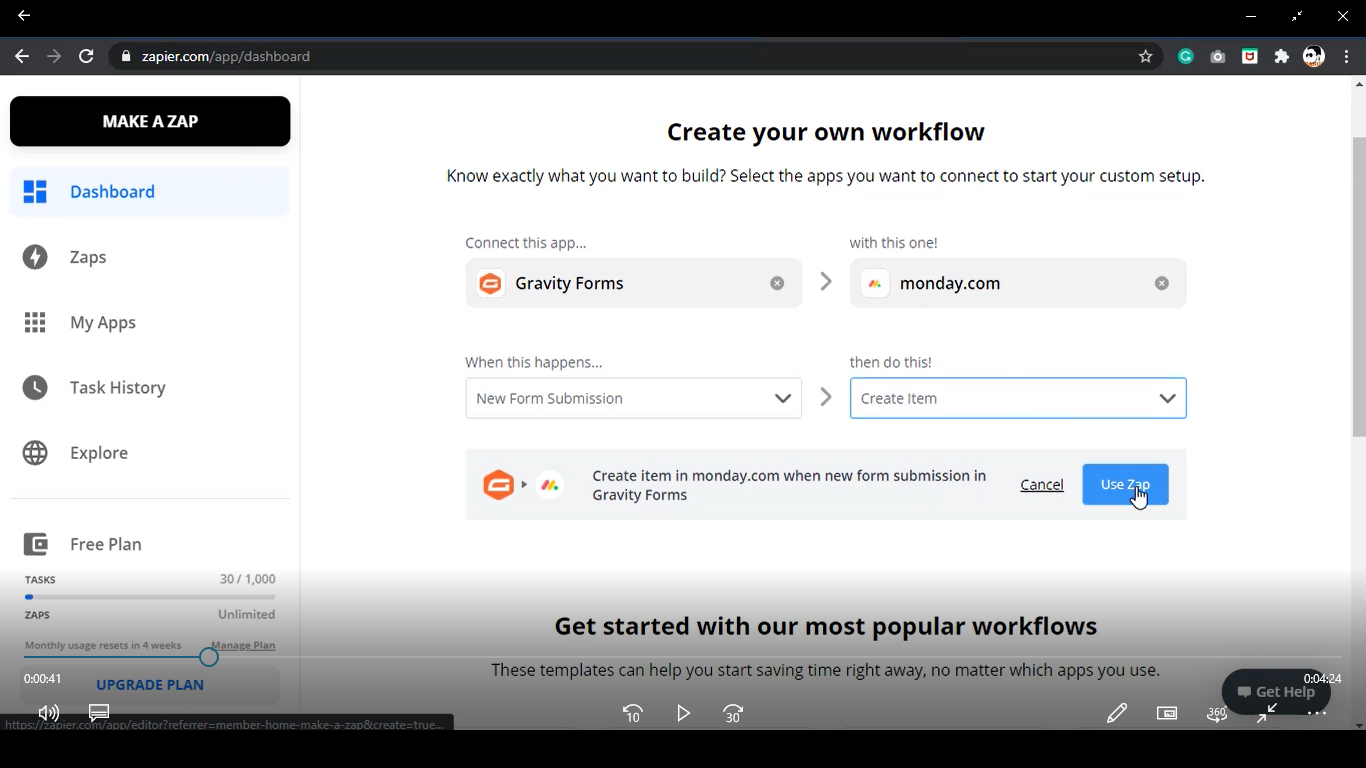Click the camera screenshot extension icon
Image resolution: width=1366 pixels, height=768 pixels.
tap(1218, 57)
